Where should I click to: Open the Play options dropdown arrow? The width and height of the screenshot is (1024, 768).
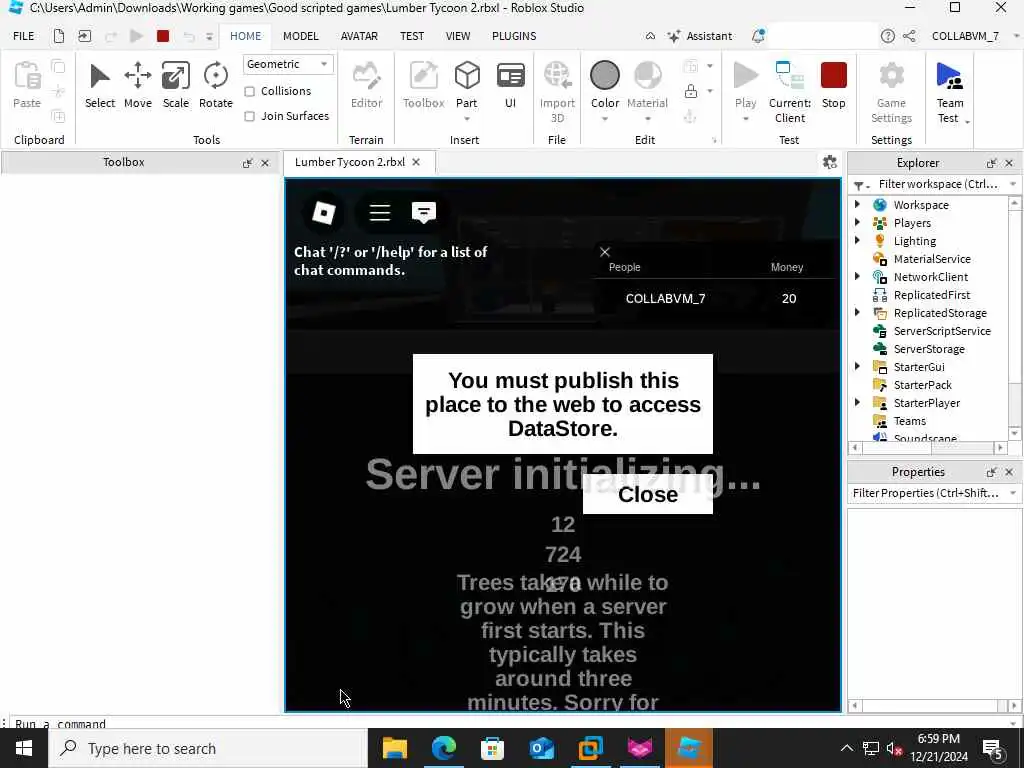(x=745, y=119)
